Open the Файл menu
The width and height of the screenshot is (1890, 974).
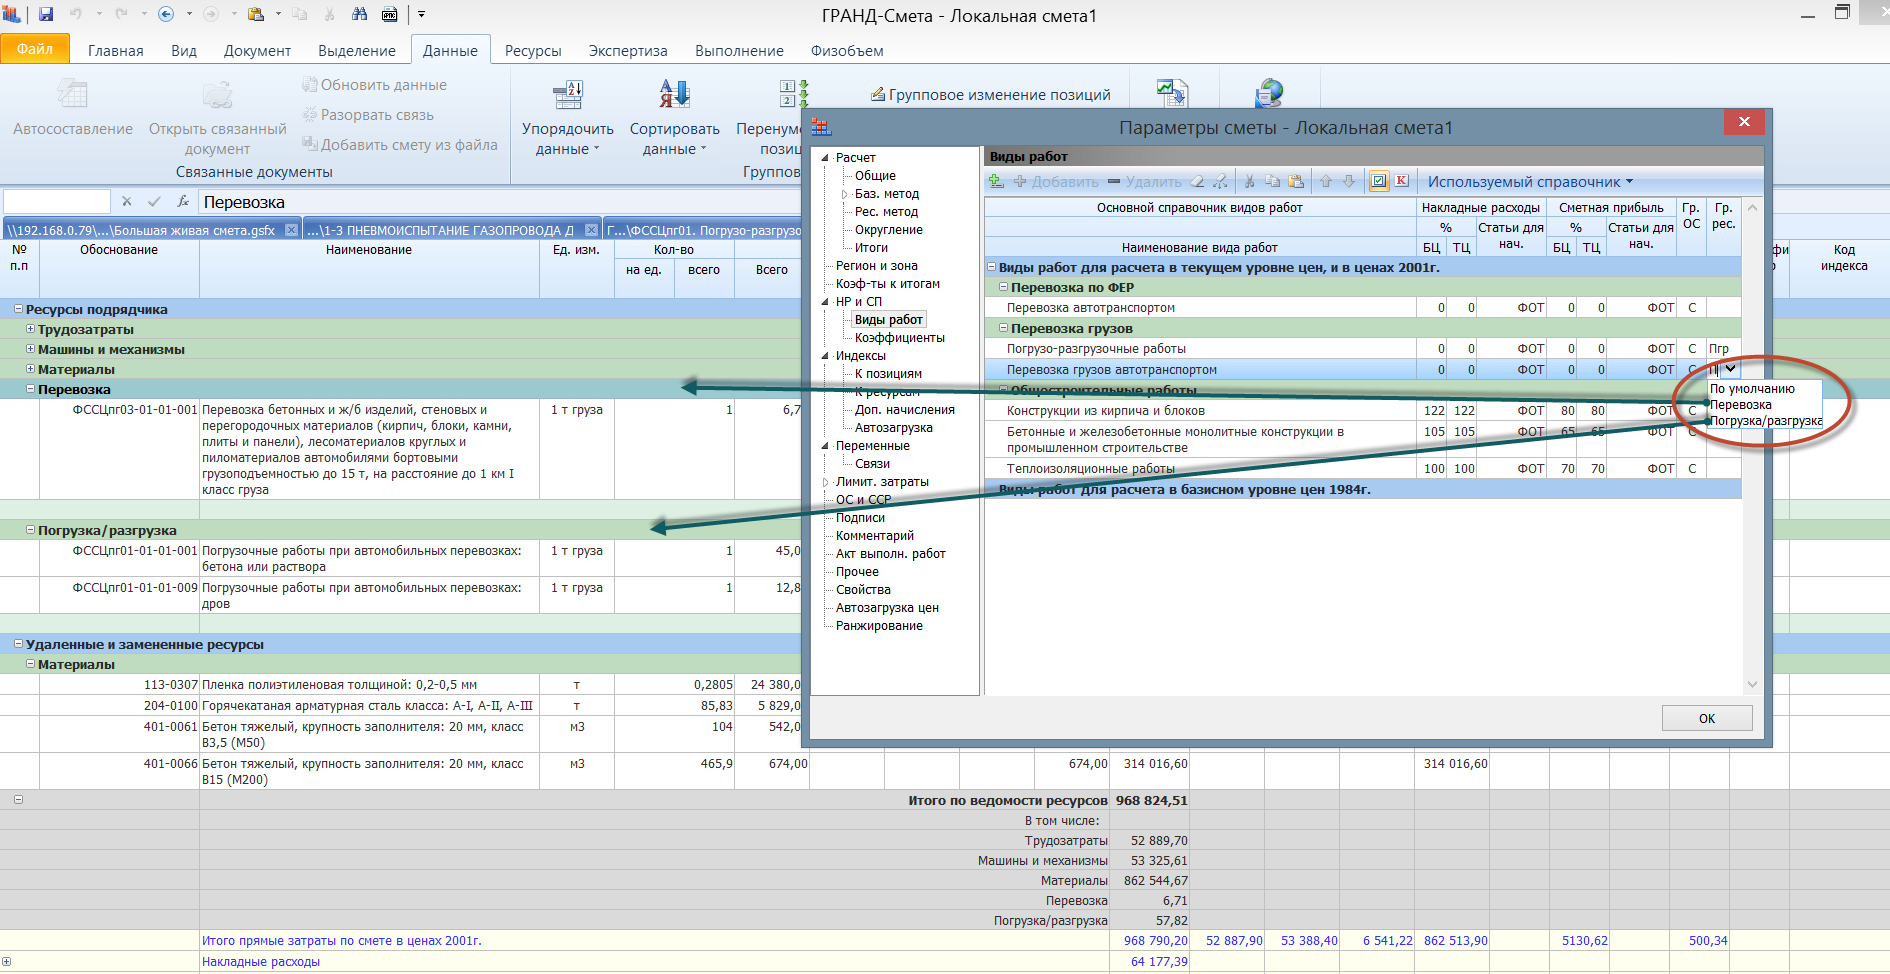coord(35,49)
